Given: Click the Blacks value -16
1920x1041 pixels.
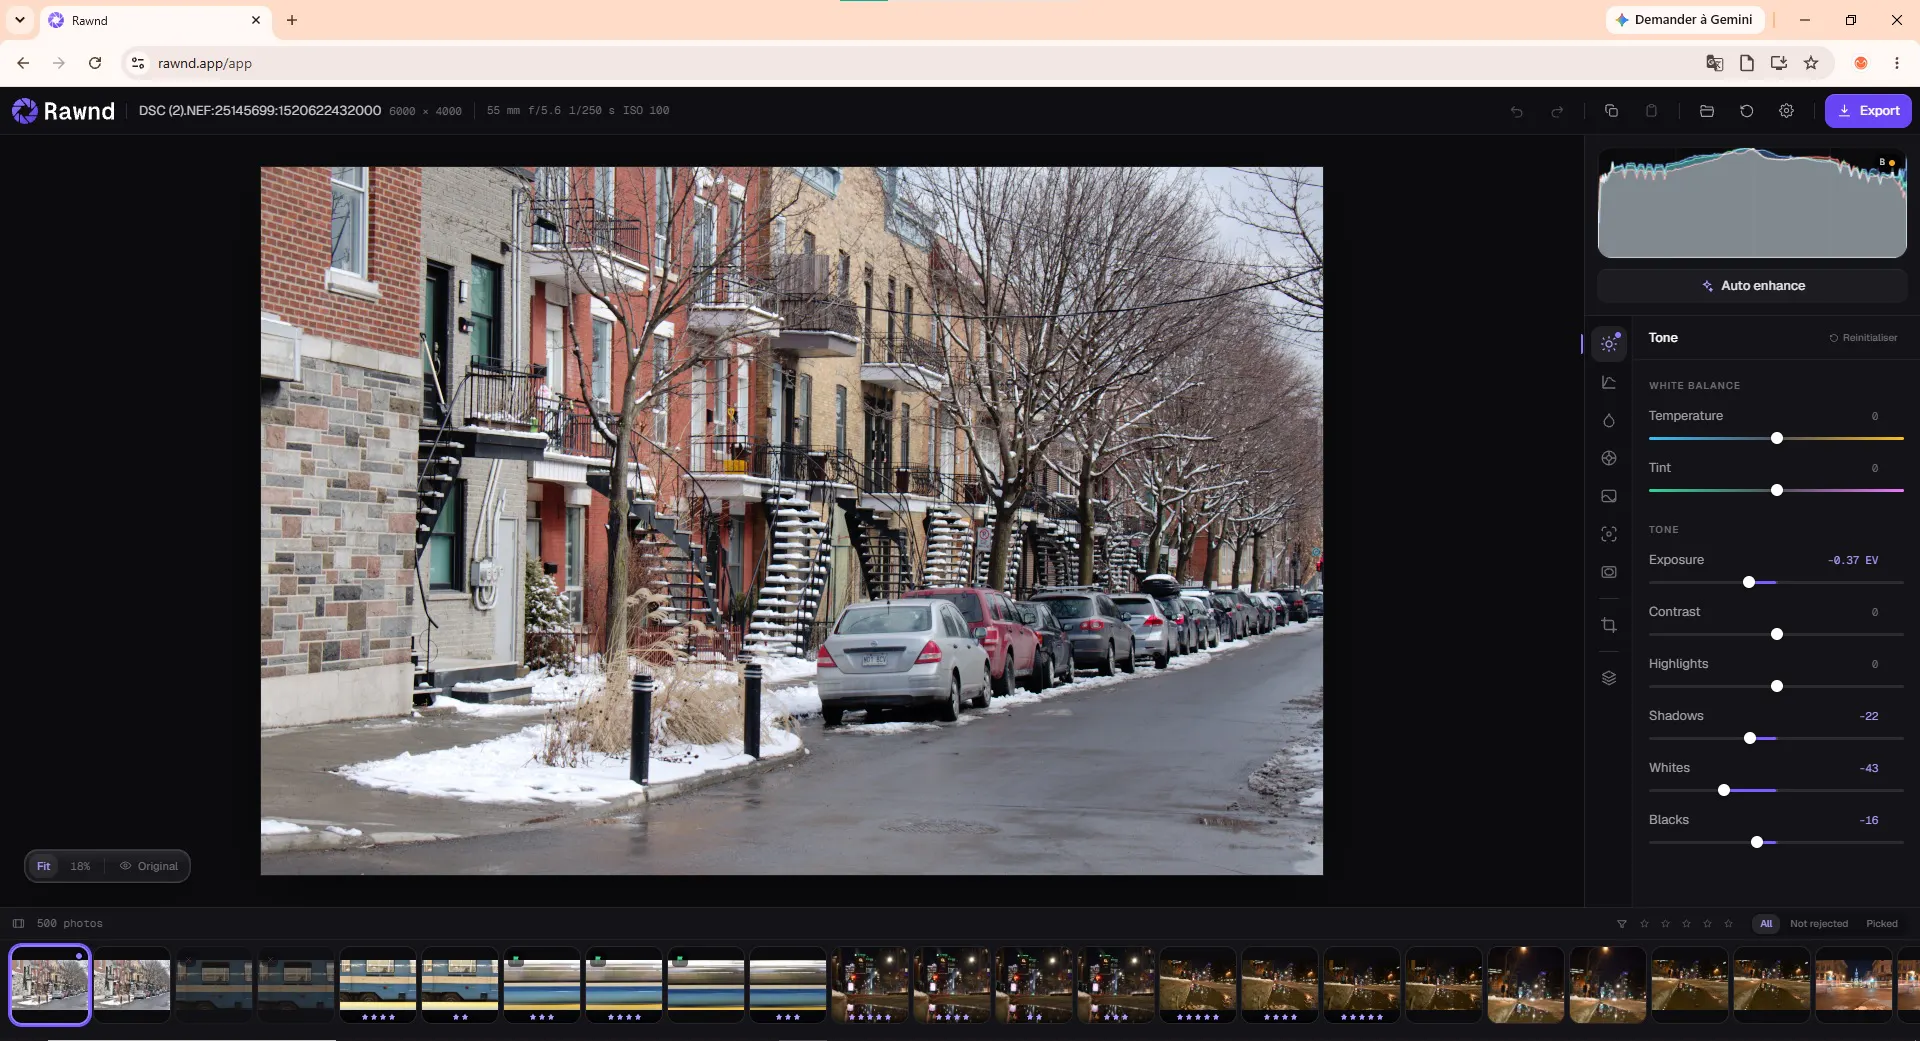Looking at the screenshot, I should pos(1869,820).
